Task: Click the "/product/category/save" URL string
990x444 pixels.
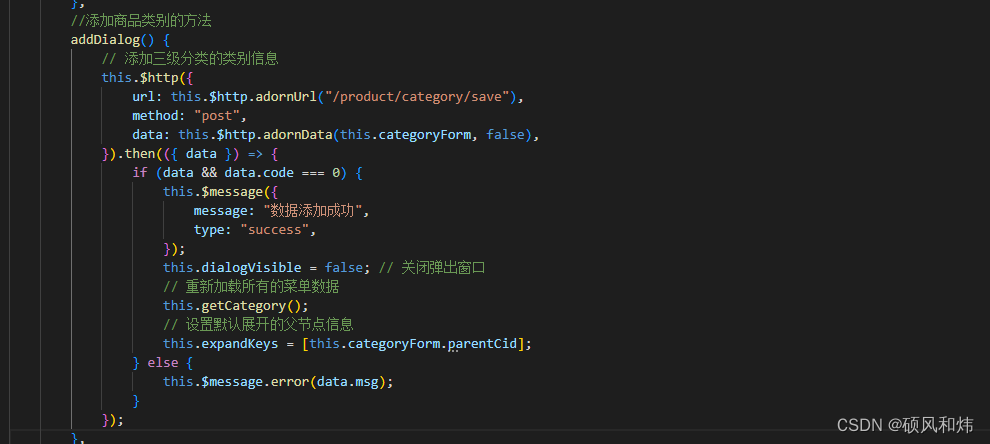Action: click(417, 97)
